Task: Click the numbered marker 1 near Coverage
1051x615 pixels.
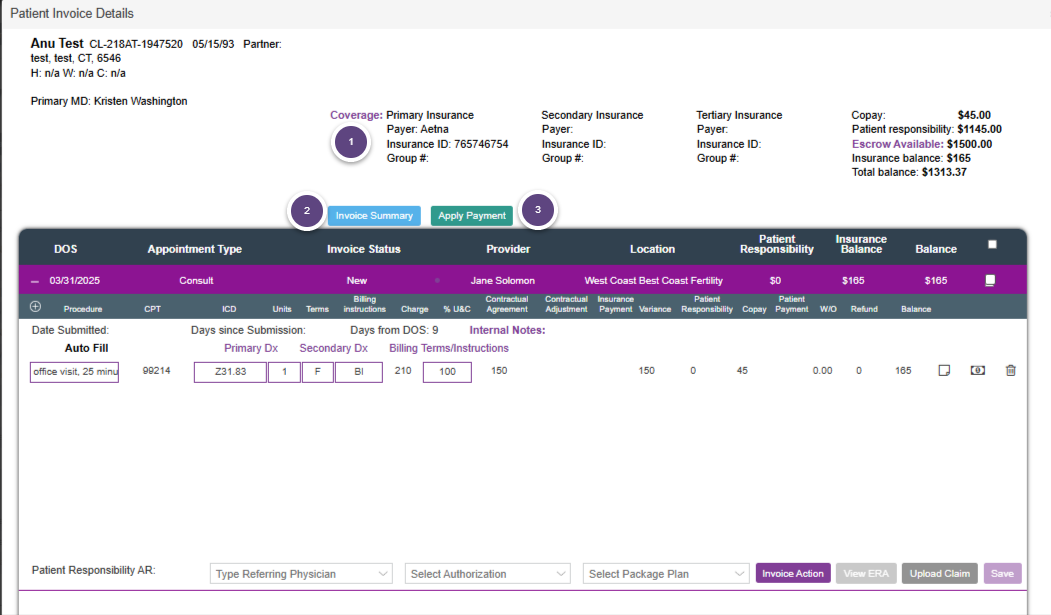Action: [350, 142]
